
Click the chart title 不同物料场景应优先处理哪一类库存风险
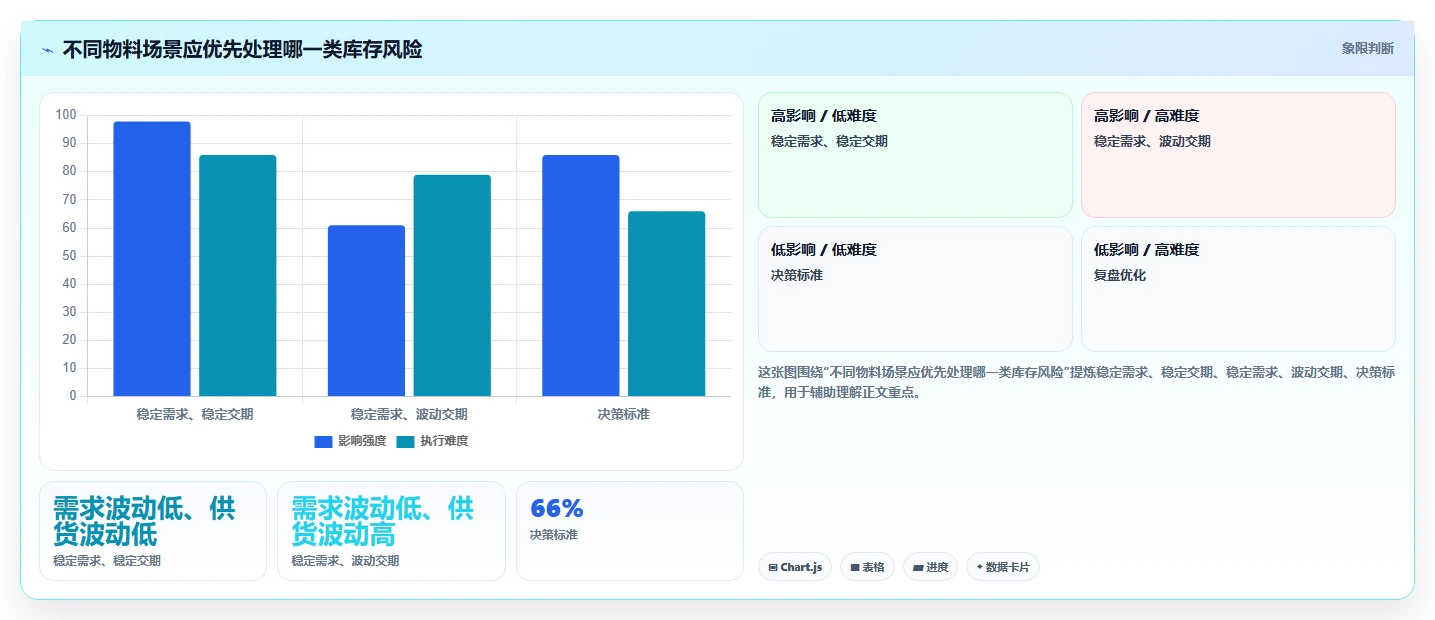click(242, 49)
